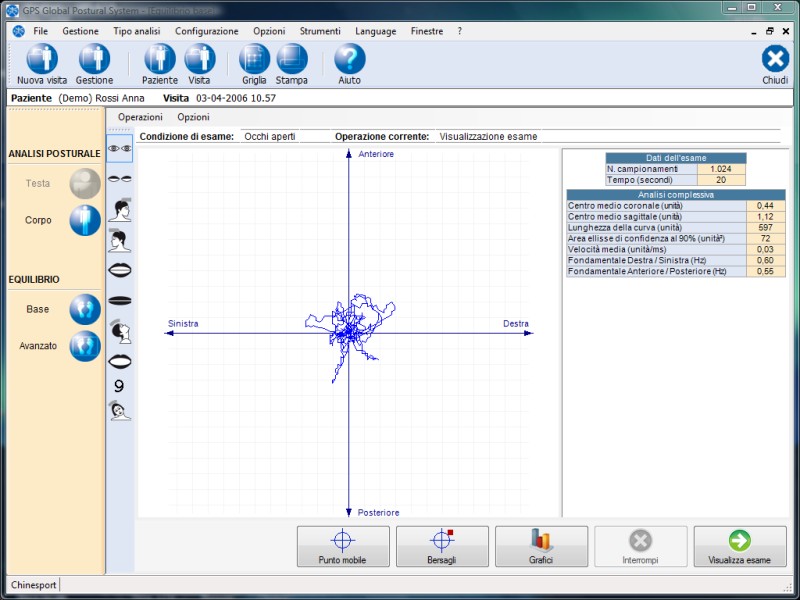
Task: Select the open eyes exam condition
Action: tap(120, 148)
